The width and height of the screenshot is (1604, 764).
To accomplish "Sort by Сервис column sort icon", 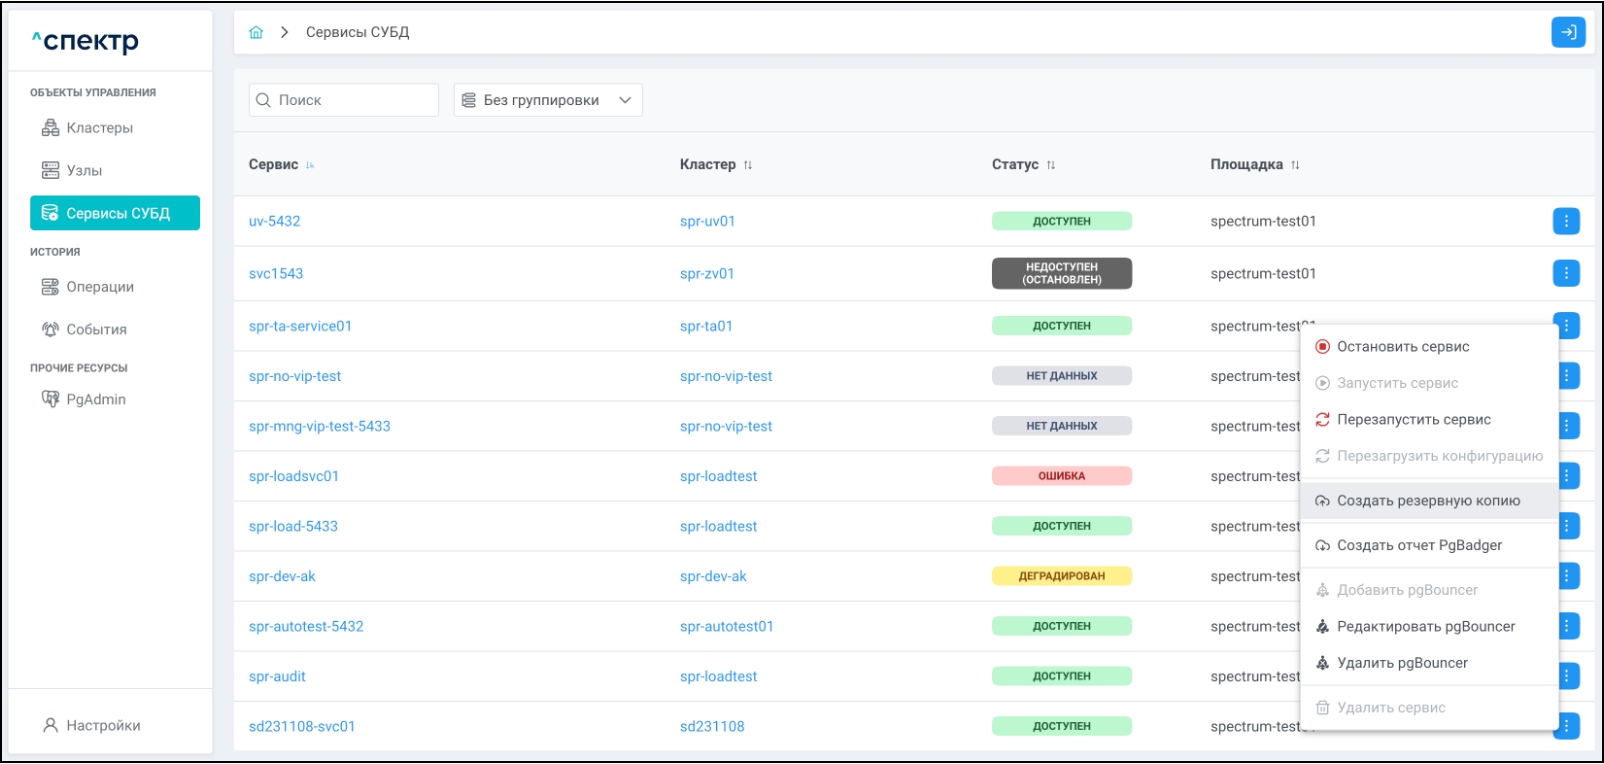I will (x=310, y=165).
